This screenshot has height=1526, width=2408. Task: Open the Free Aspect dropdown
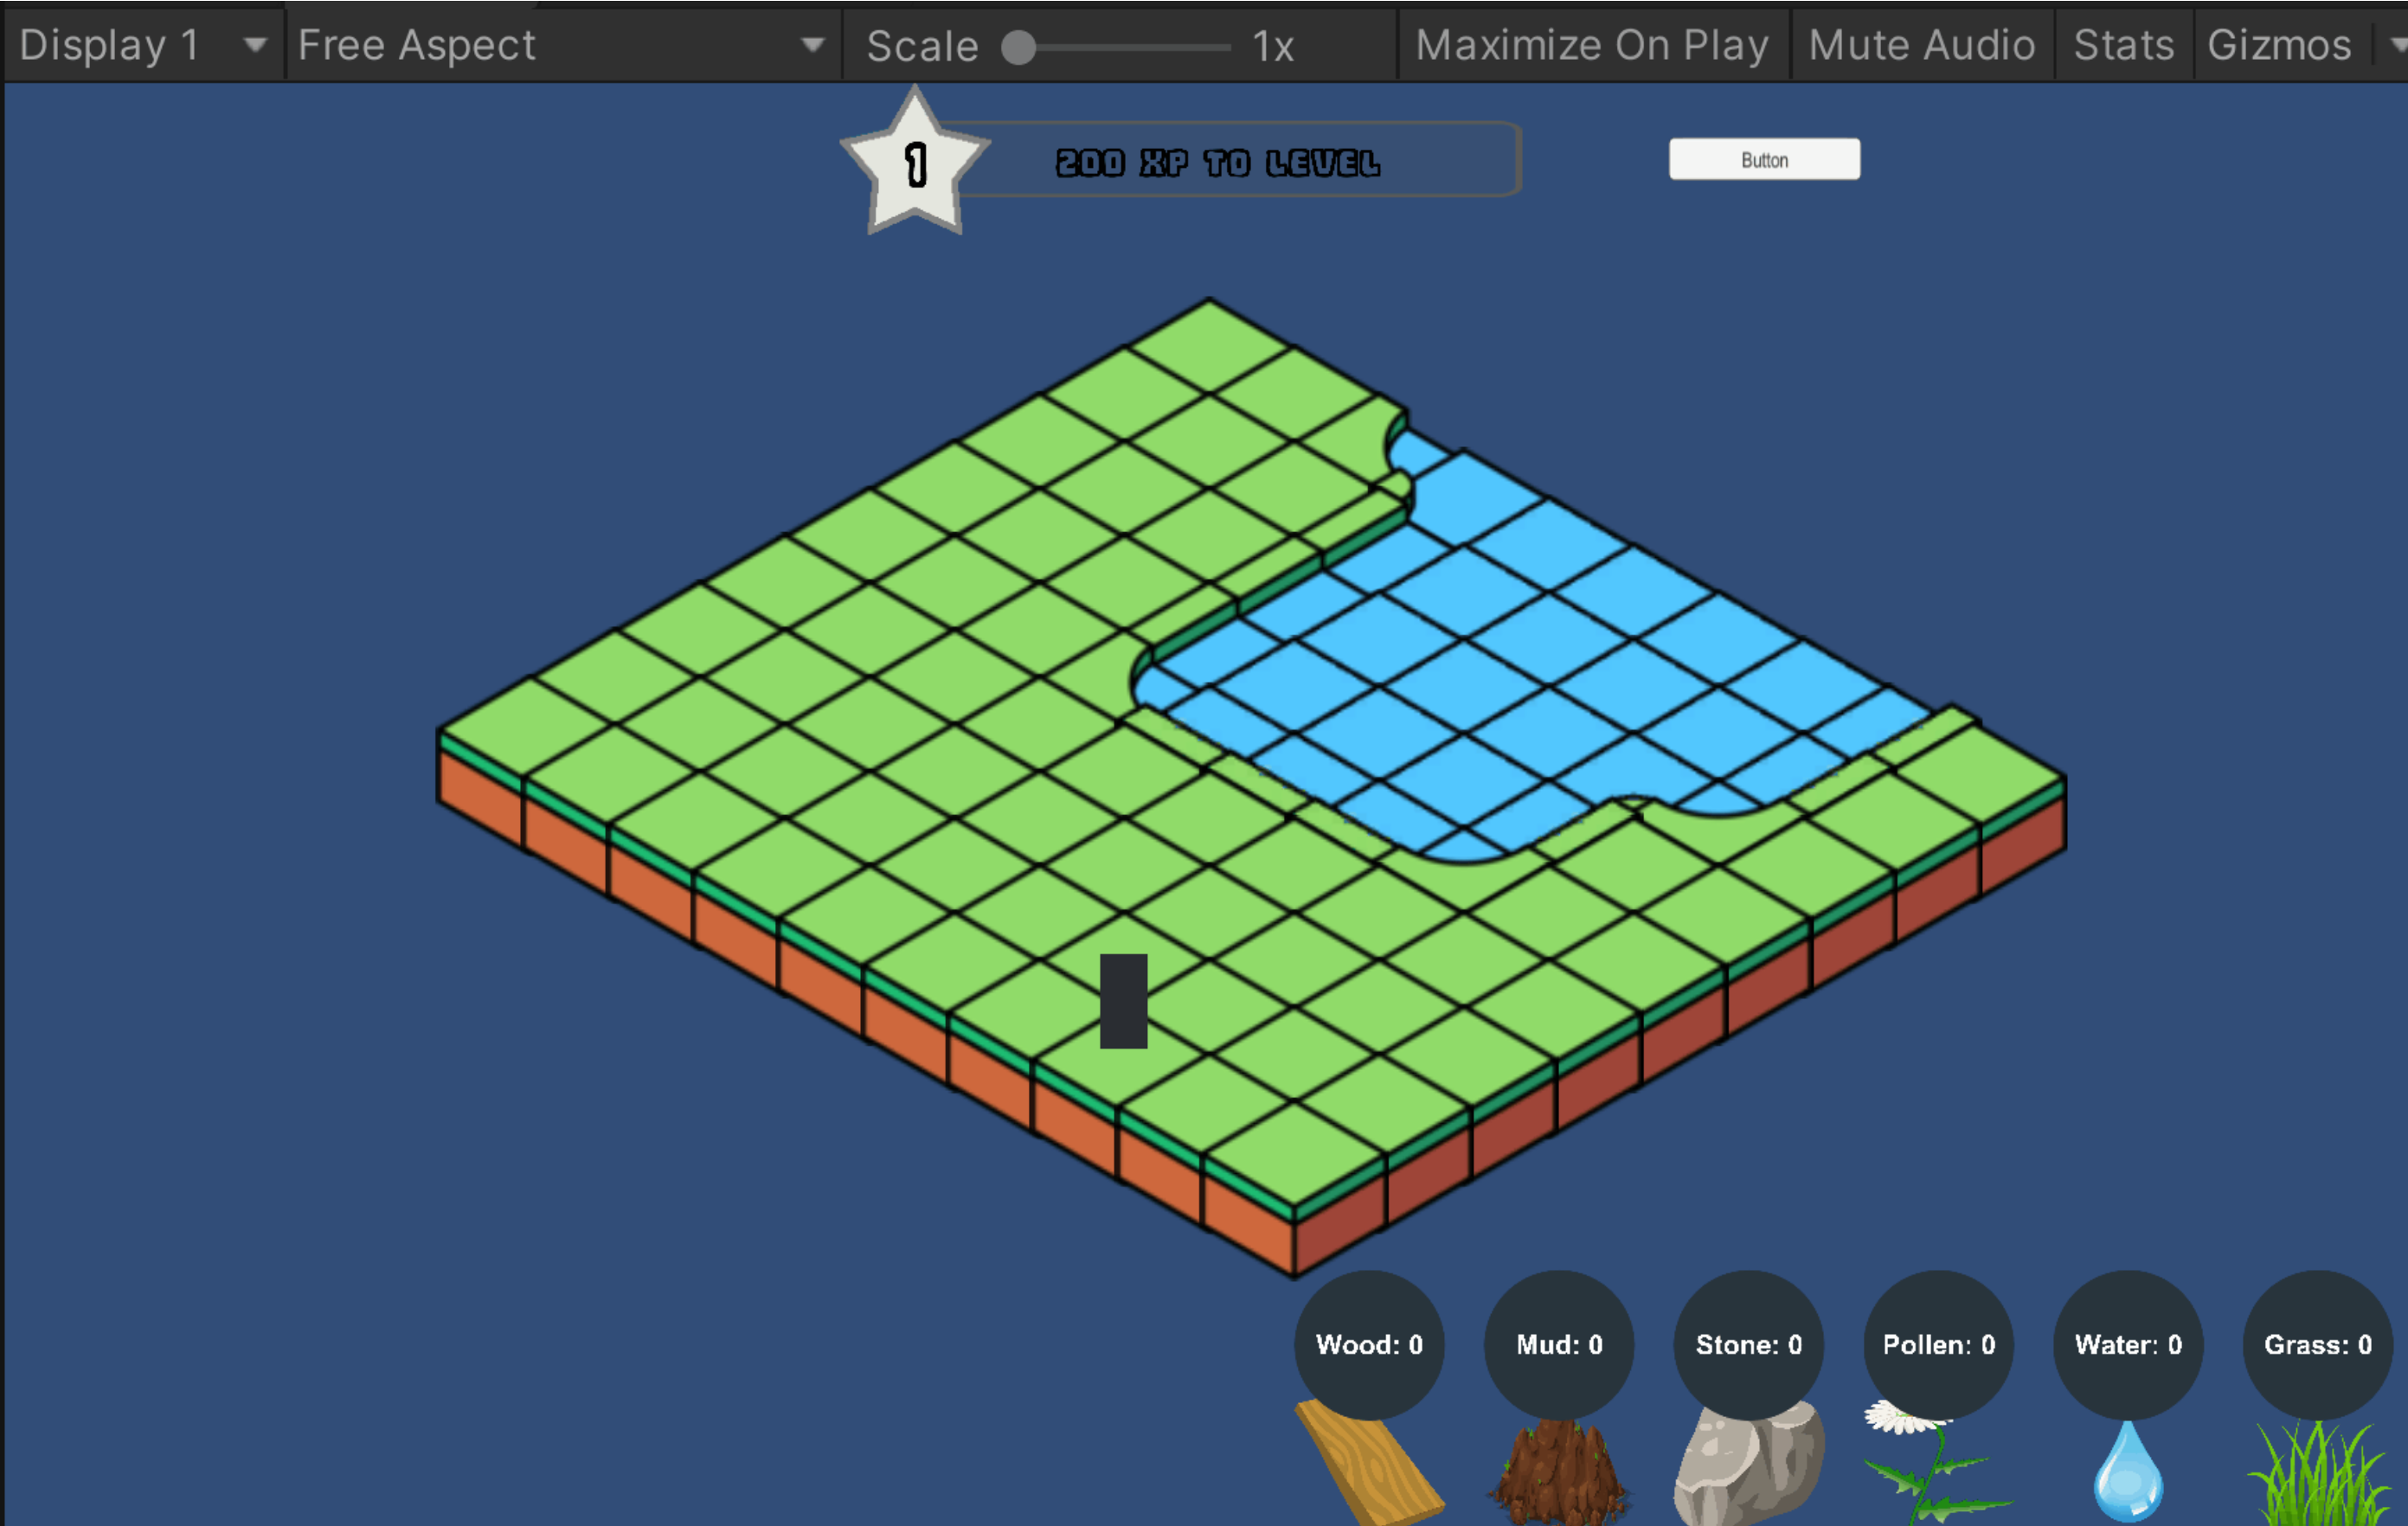[562, 45]
